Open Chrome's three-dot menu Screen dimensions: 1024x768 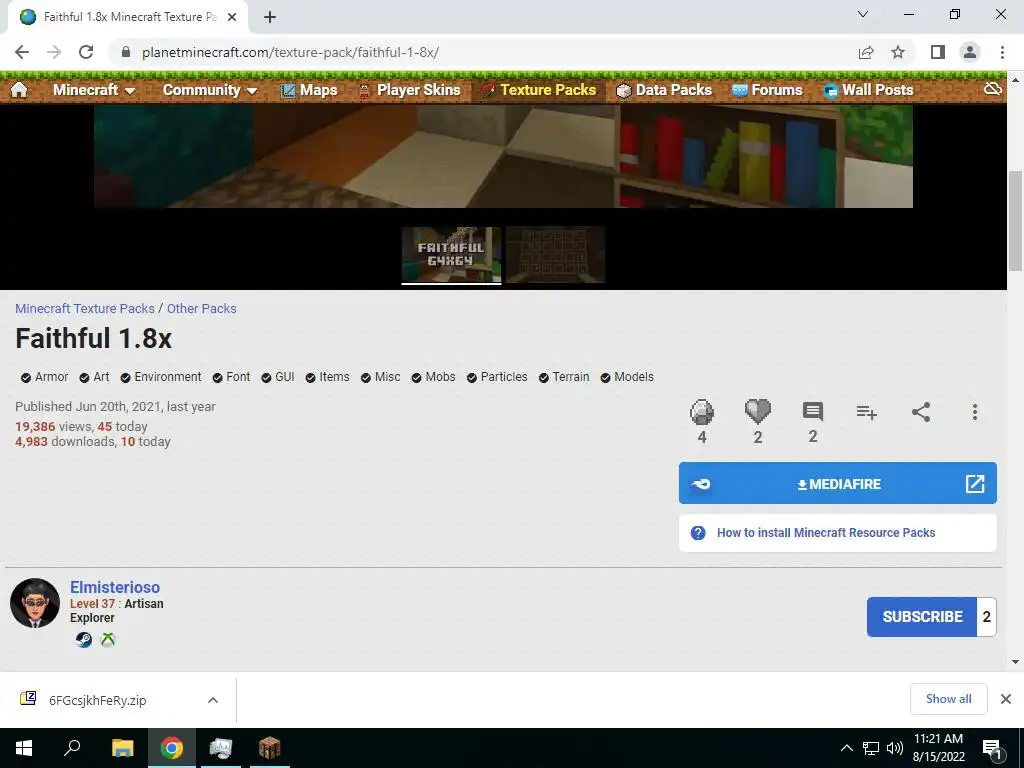[1002, 52]
